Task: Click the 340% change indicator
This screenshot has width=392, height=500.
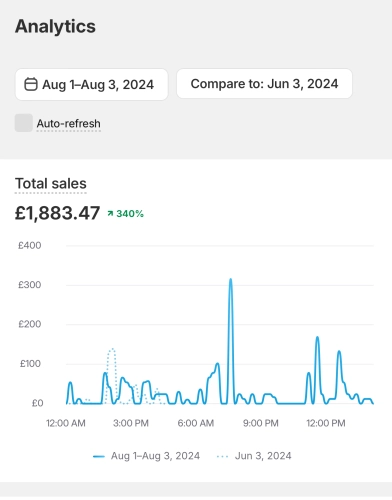Action: click(126, 214)
